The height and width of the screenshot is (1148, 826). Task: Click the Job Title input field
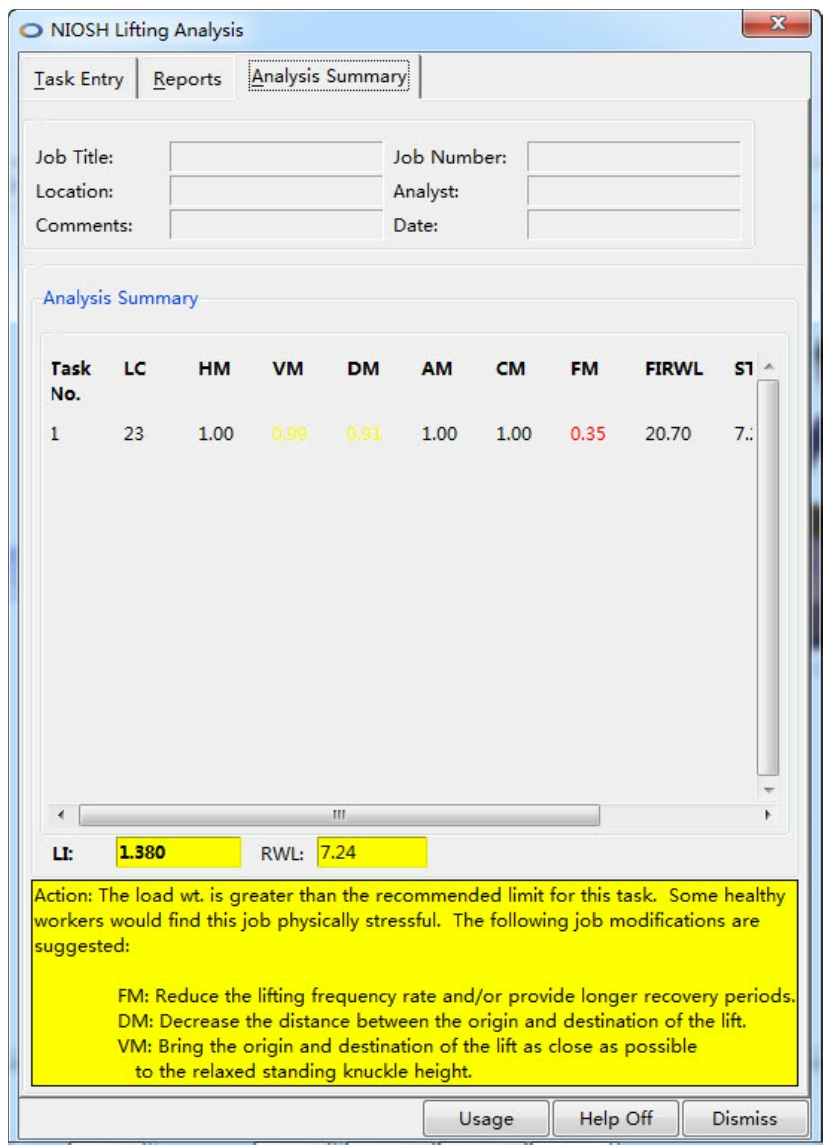coord(276,157)
